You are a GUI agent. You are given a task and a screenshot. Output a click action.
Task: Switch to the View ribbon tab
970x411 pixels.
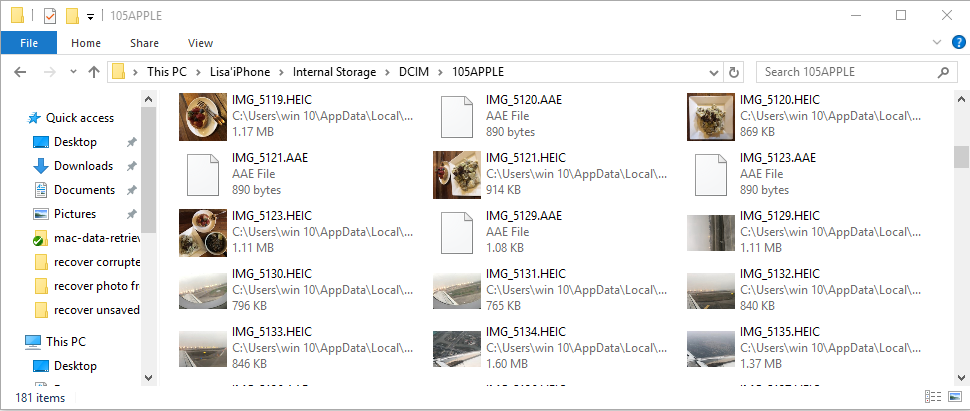[200, 43]
